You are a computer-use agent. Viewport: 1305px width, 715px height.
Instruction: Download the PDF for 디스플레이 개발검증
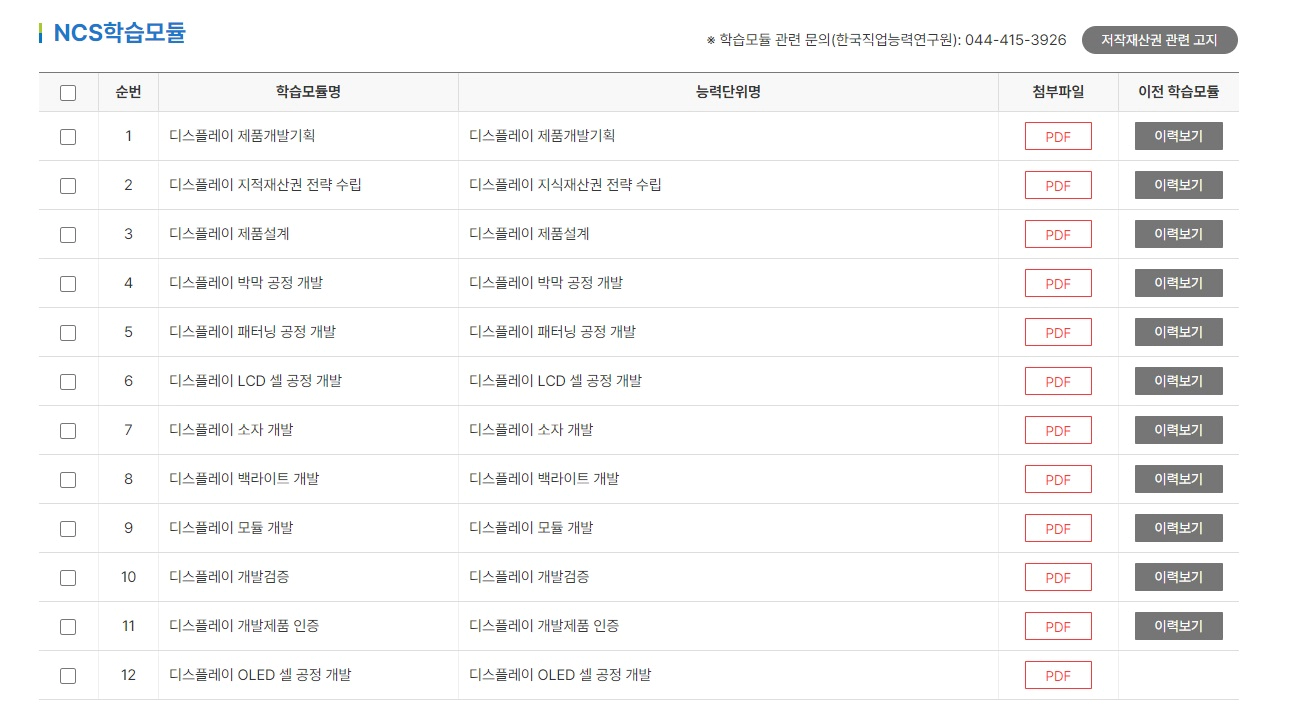[x=1058, y=576]
